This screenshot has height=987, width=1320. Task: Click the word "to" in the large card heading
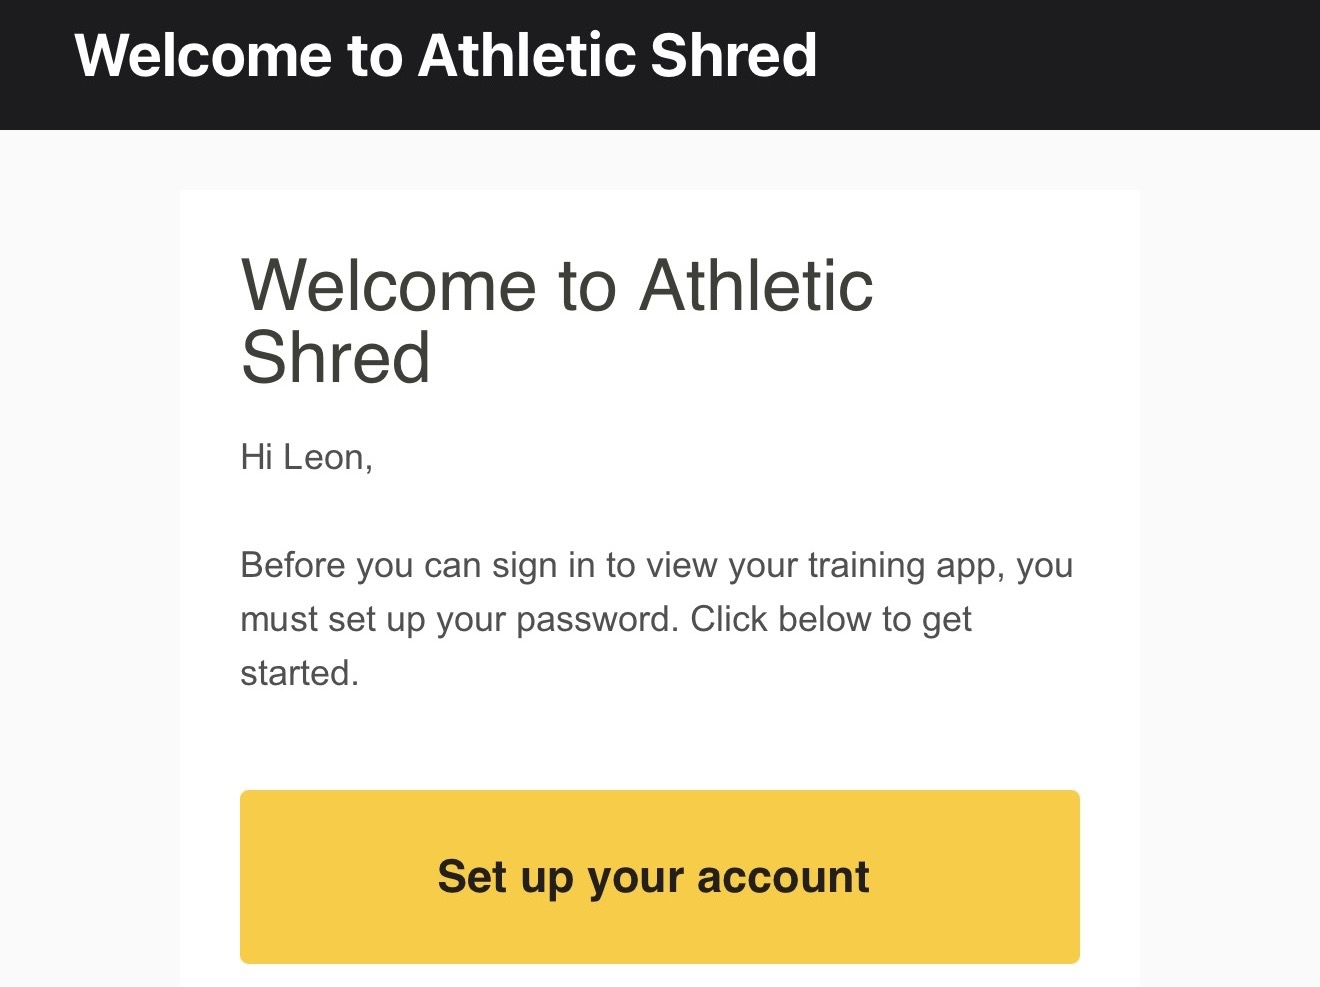[x=587, y=286]
